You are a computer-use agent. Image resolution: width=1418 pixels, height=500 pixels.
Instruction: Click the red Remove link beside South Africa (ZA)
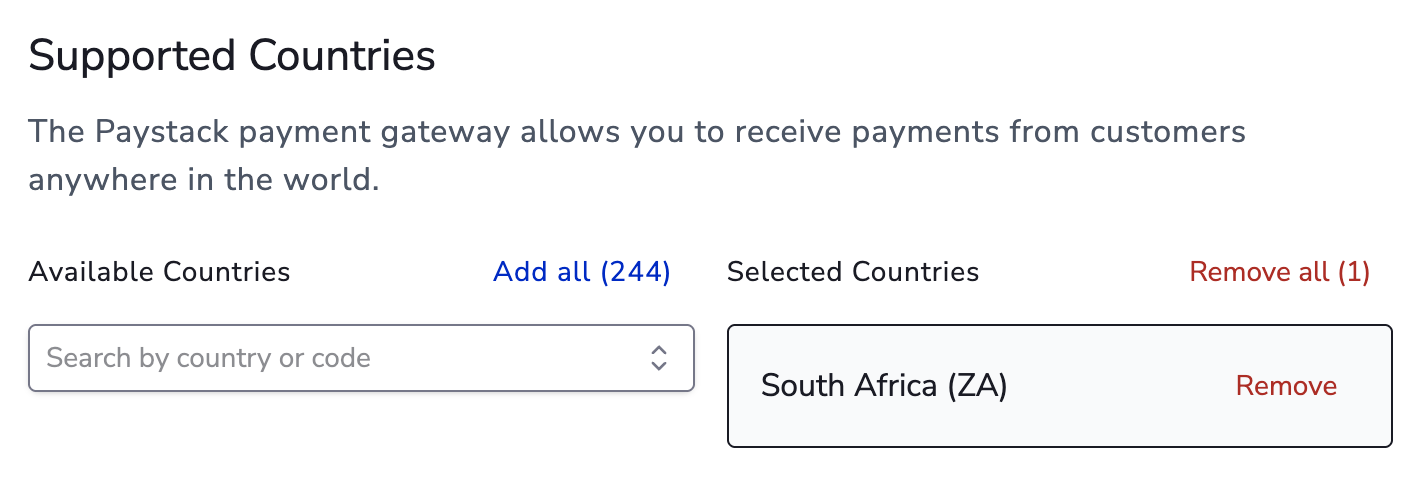coord(1286,386)
